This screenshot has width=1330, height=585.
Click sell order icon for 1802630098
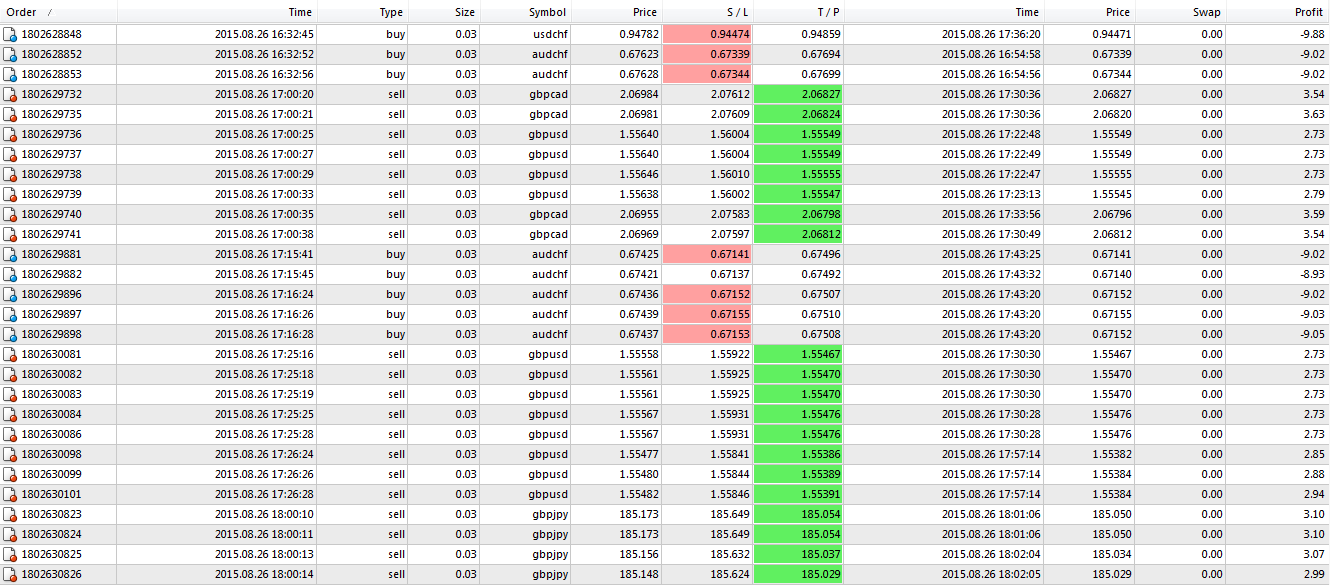pos(10,454)
